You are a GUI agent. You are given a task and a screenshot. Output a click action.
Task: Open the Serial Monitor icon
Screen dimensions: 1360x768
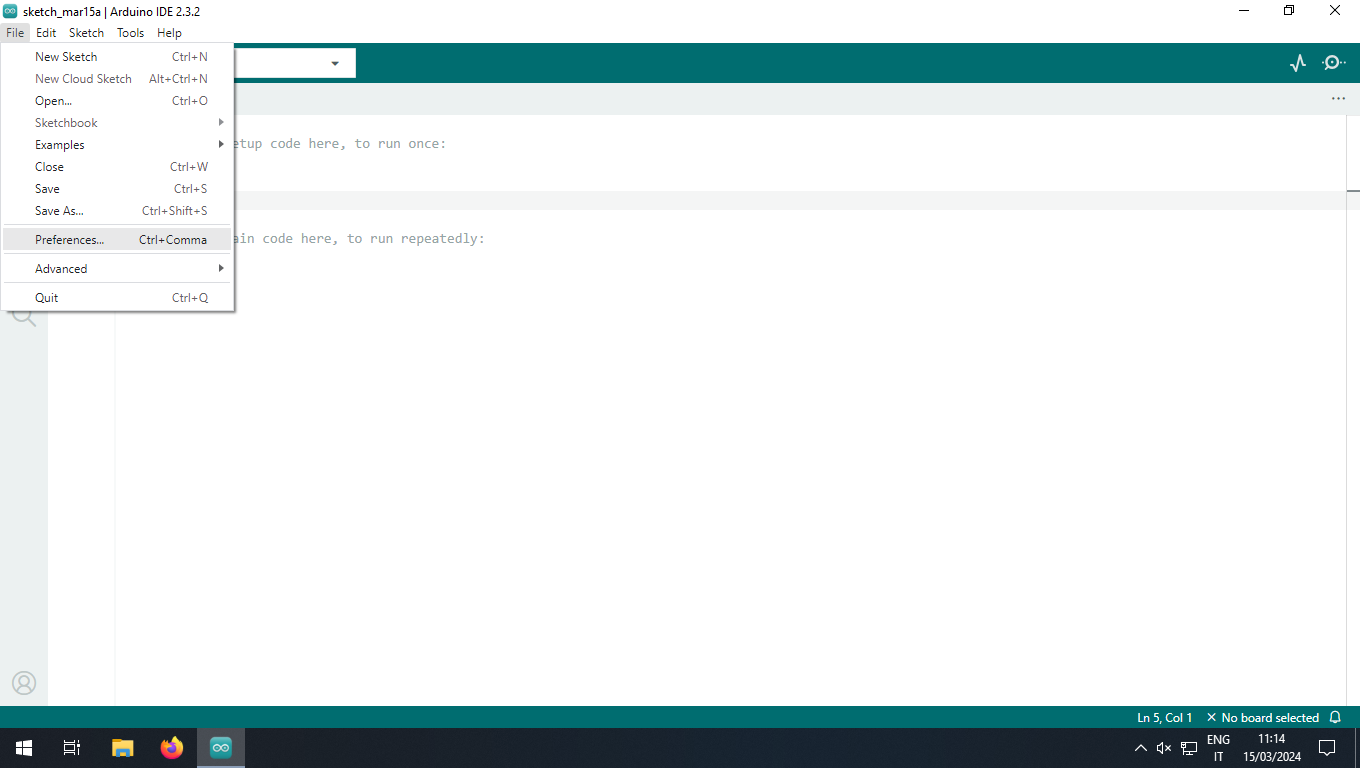pos(1333,63)
